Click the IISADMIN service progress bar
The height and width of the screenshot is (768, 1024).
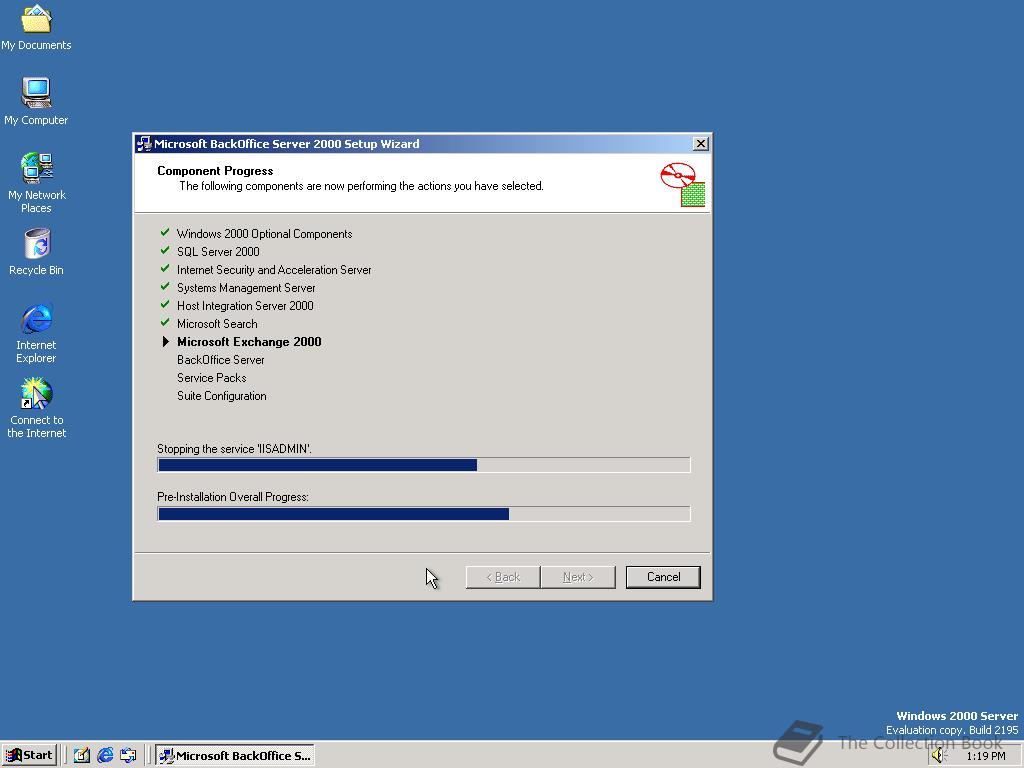(x=423, y=465)
